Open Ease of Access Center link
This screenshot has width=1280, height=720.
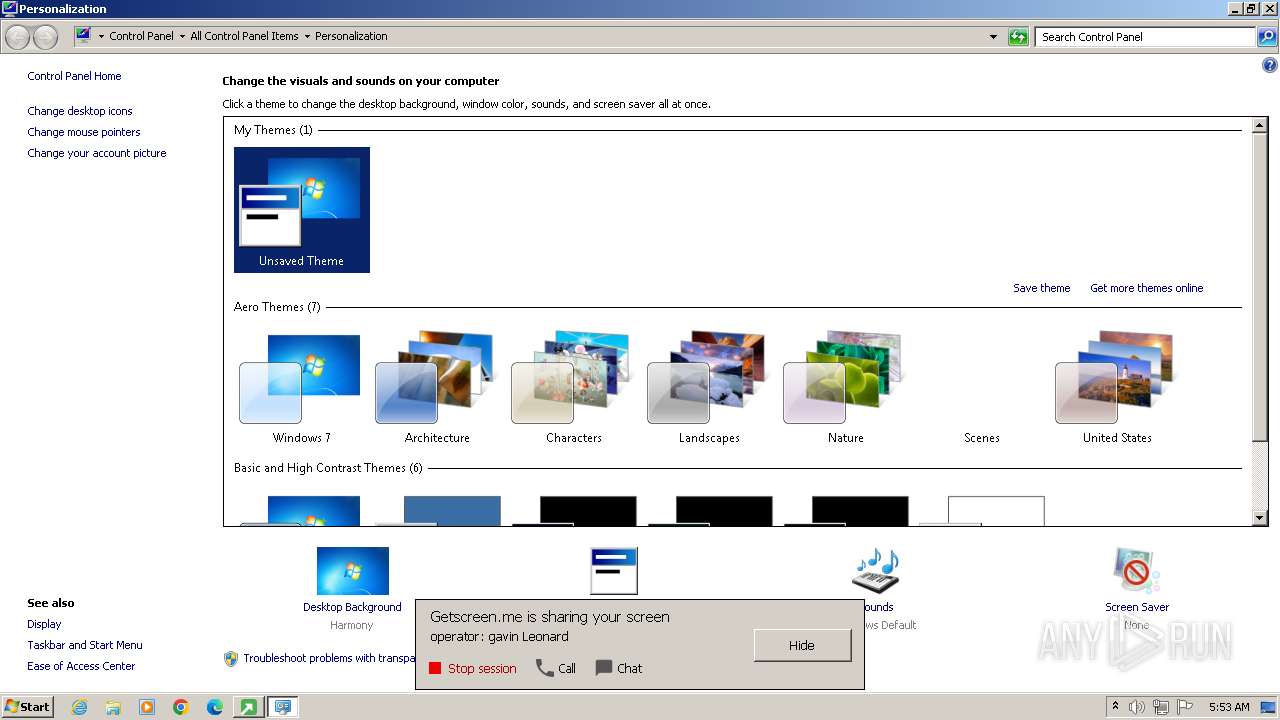pyautogui.click(x=81, y=666)
